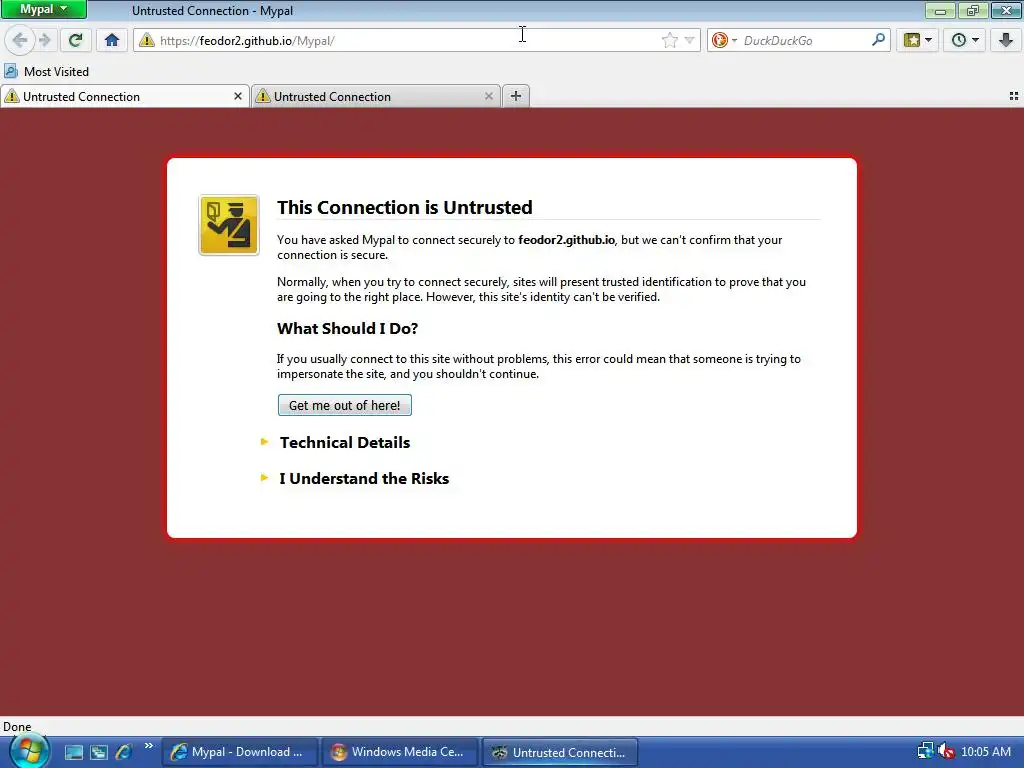This screenshot has height=768, width=1024.
Task: Click the bold feodor2.github.io text in message
Action: pos(566,240)
